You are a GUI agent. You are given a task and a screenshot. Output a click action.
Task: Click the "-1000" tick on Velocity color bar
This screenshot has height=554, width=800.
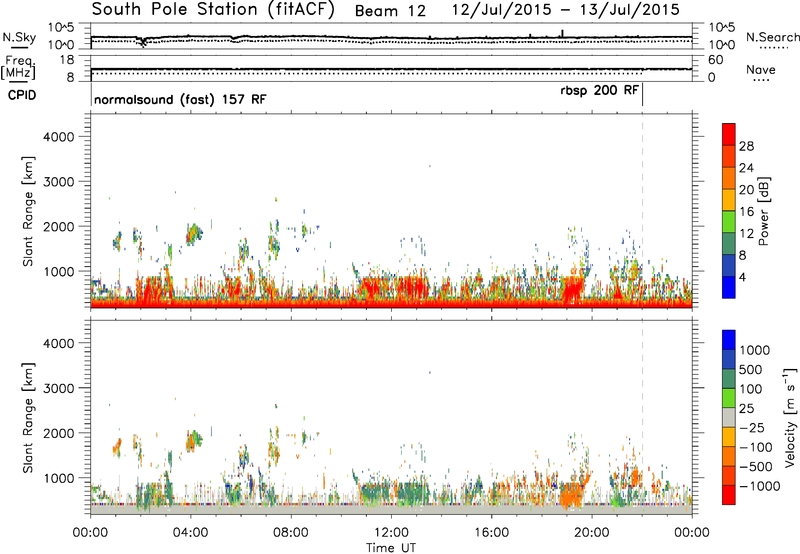(760, 486)
